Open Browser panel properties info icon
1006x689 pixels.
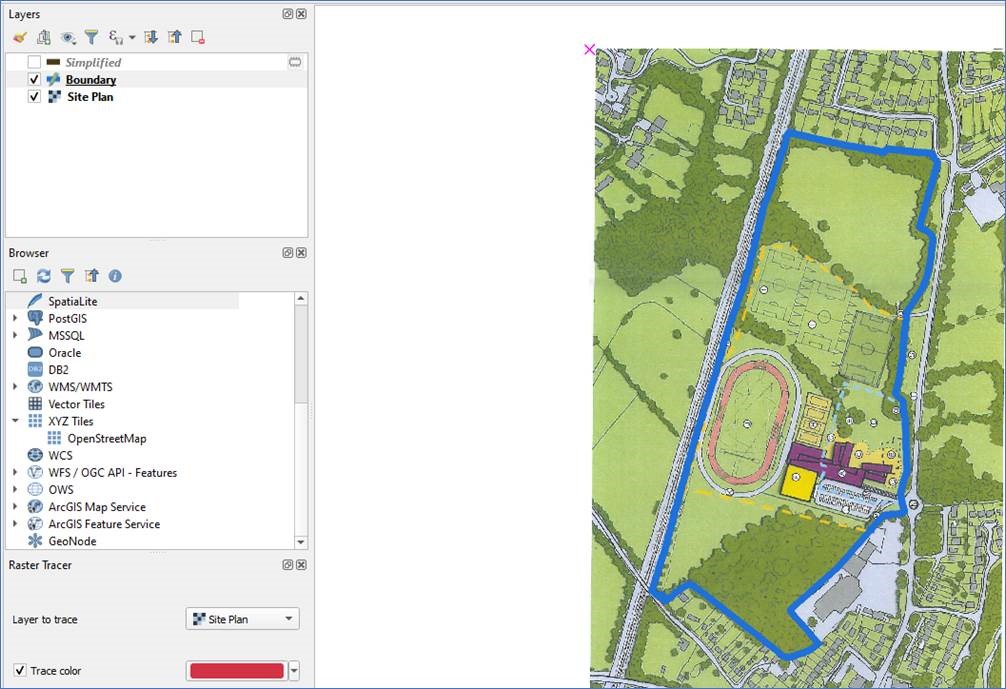[113, 276]
